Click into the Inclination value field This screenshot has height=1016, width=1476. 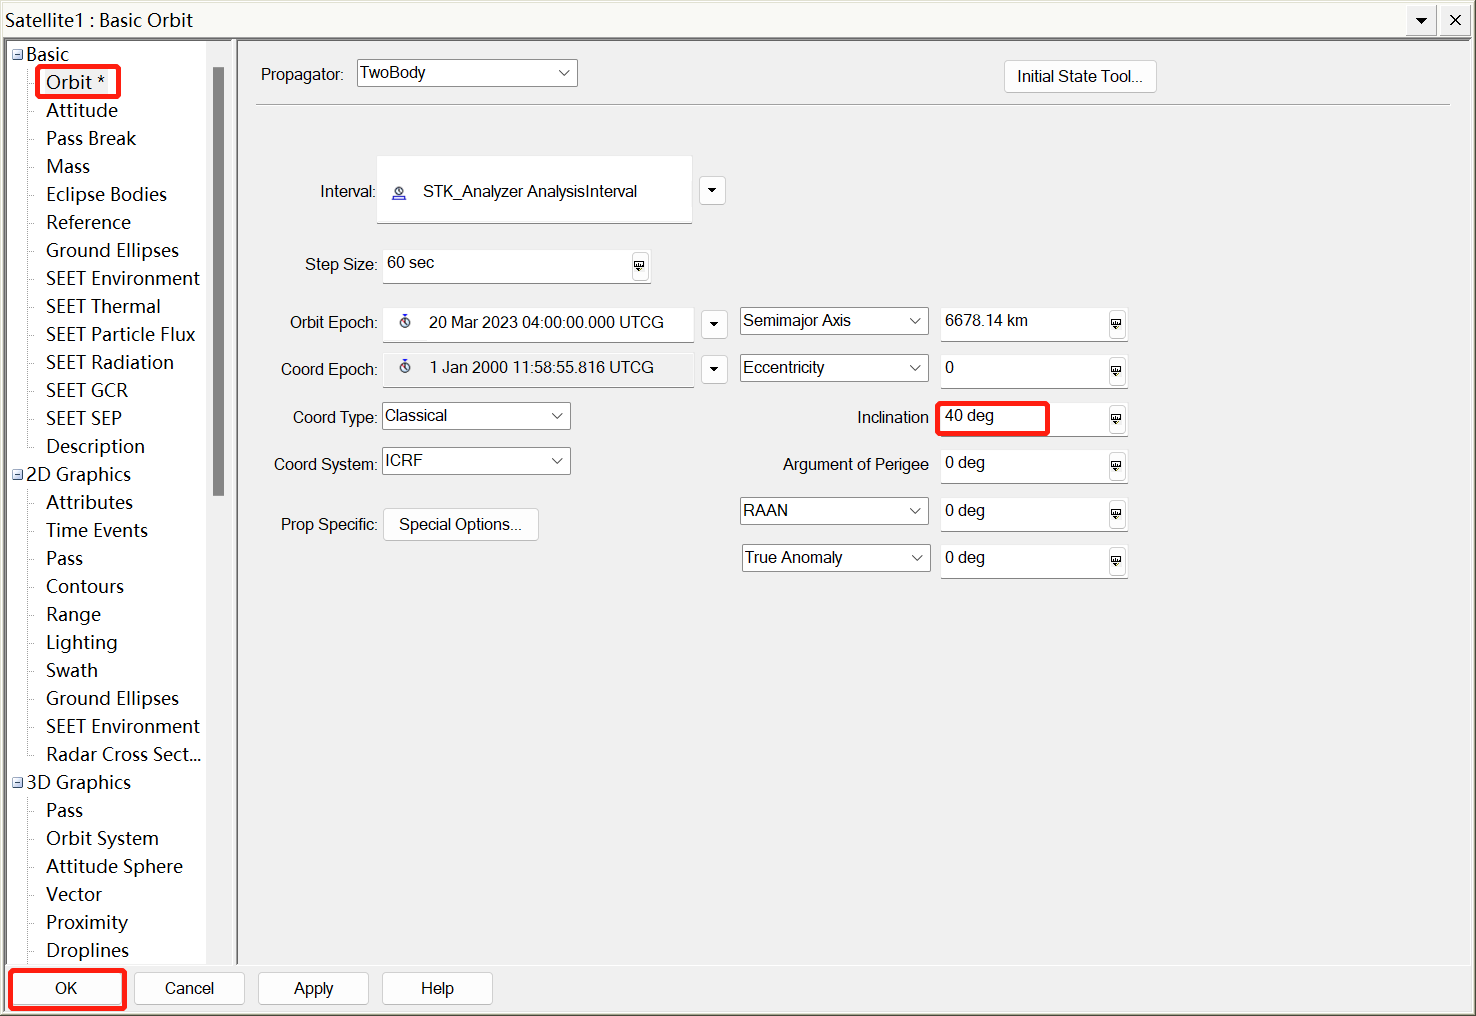pyautogui.click(x=1020, y=417)
